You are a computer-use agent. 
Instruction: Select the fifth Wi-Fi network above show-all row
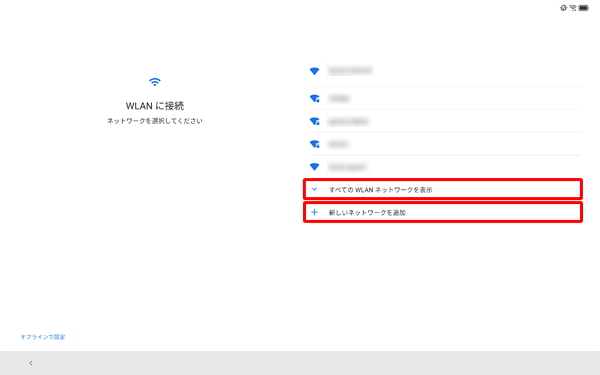coord(445,167)
